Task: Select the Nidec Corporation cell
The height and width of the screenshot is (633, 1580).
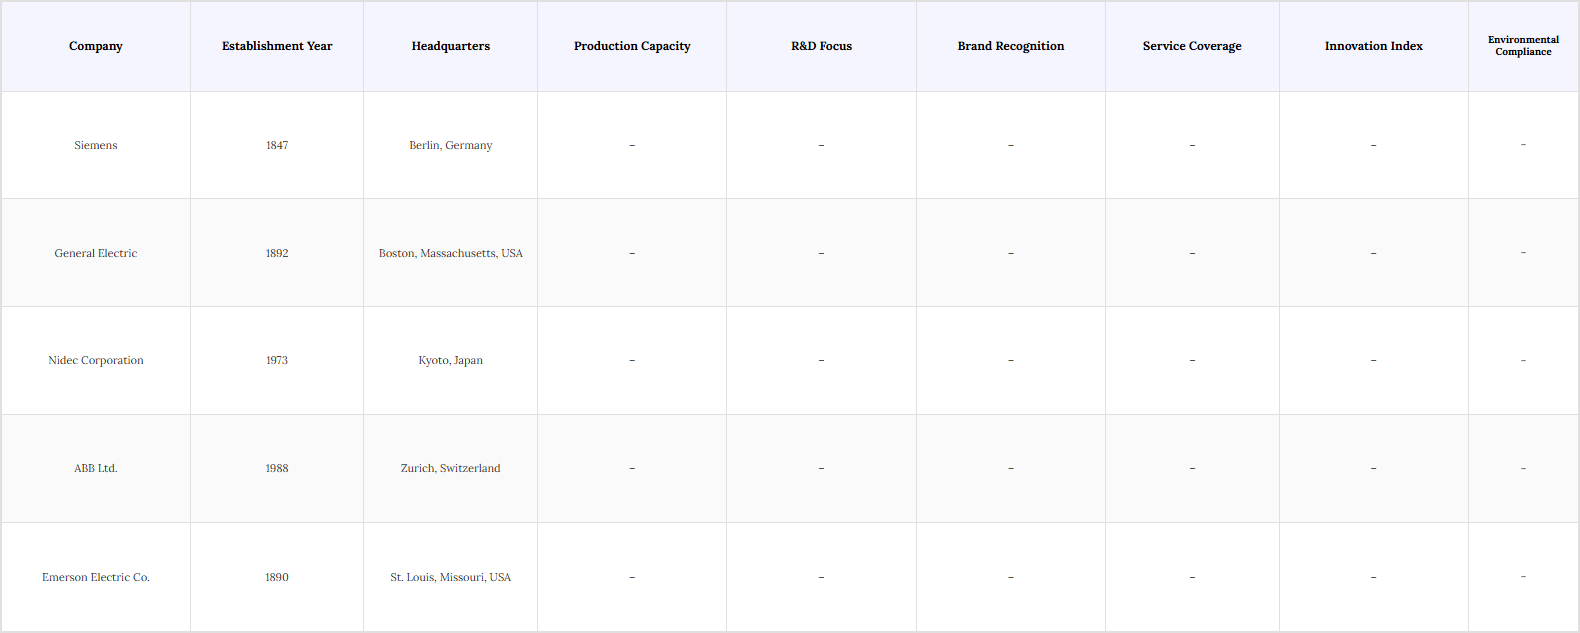Action: coord(96,360)
